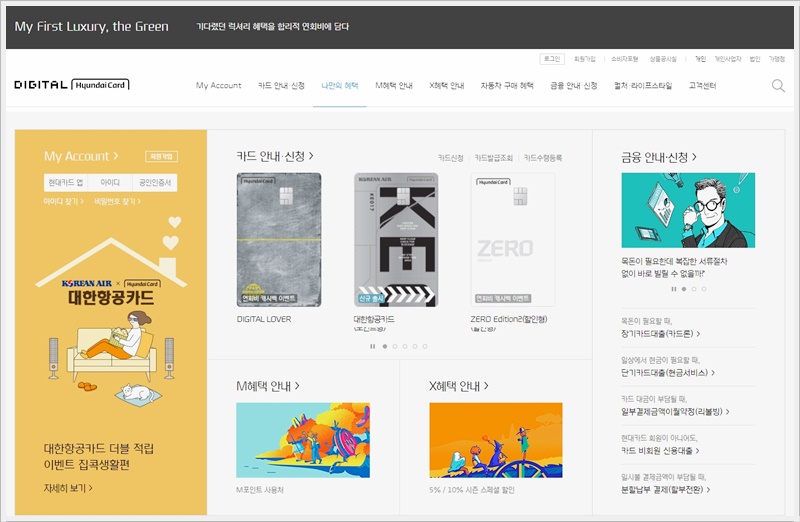
Task: Select first finance banner dot
Action: click(x=684, y=289)
